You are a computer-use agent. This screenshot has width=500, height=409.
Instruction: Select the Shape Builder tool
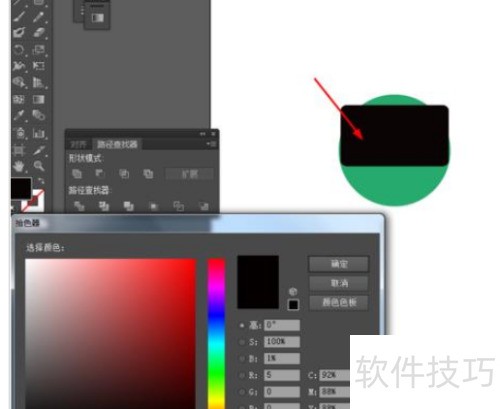(19, 82)
